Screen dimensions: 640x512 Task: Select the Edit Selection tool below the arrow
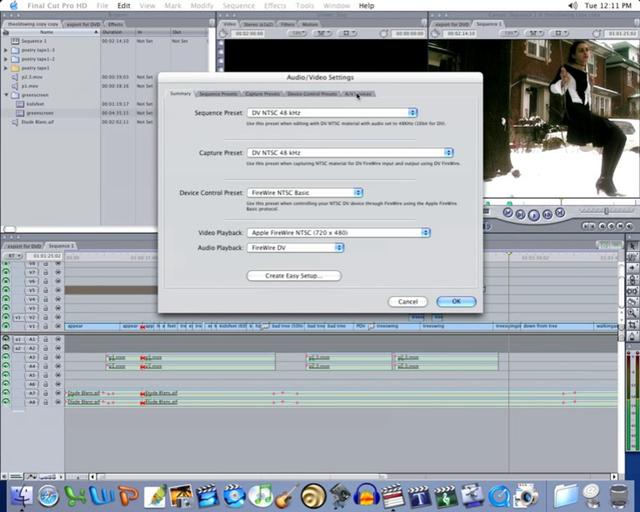coord(632,257)
